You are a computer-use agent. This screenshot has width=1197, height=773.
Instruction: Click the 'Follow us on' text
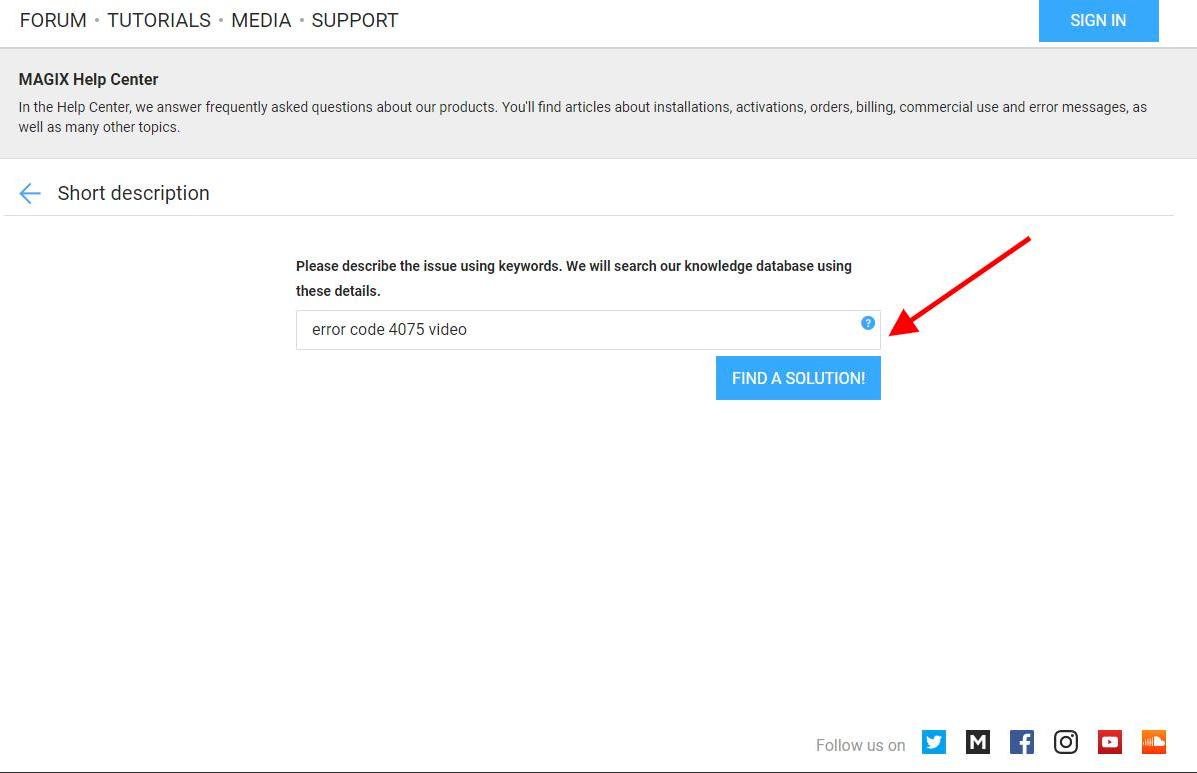click(x=860, y=745)
